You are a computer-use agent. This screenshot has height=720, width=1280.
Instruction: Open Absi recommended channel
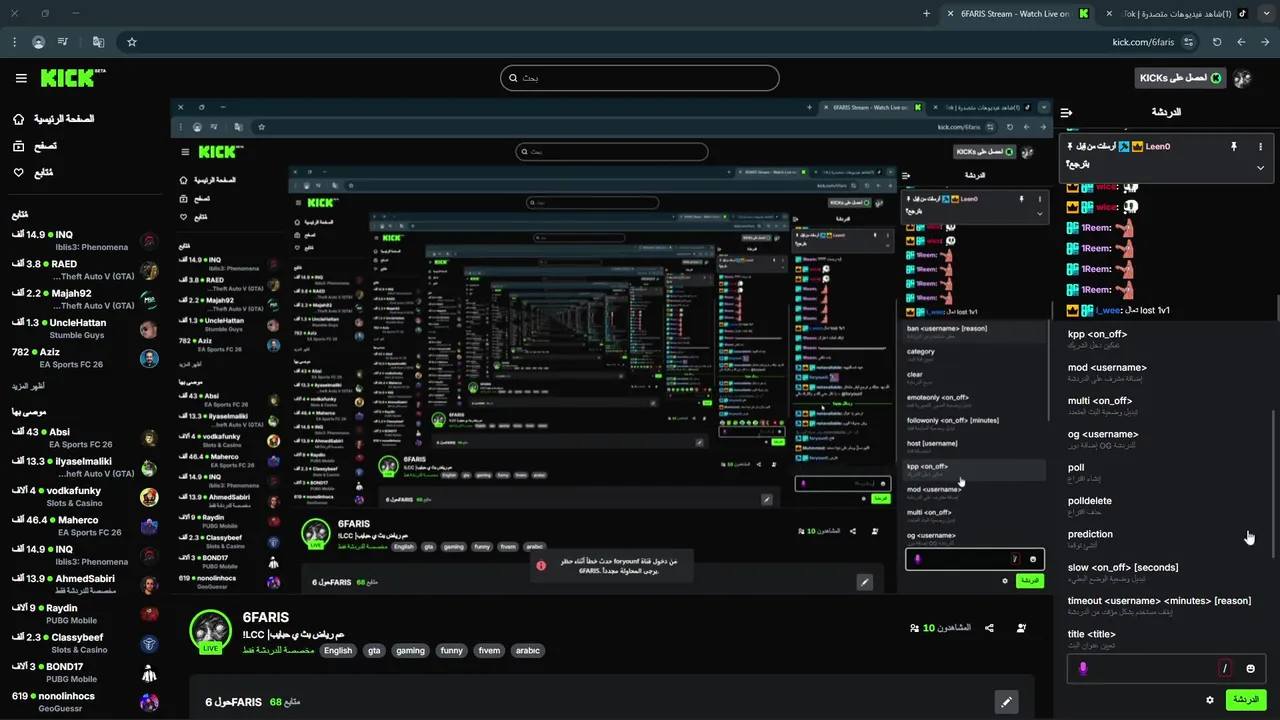click(x=85, y=438)
